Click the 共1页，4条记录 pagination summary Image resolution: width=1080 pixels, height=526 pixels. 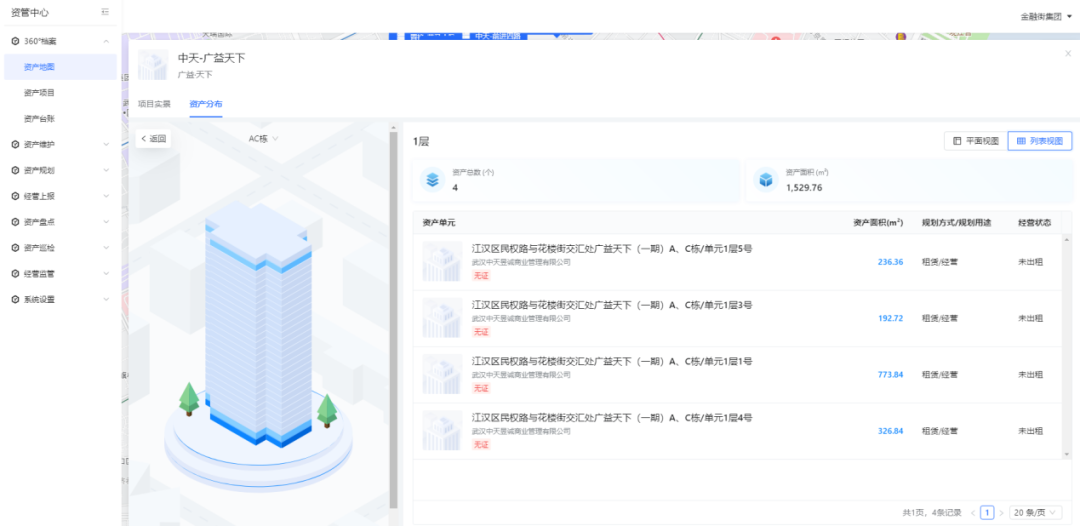(932, 512)
